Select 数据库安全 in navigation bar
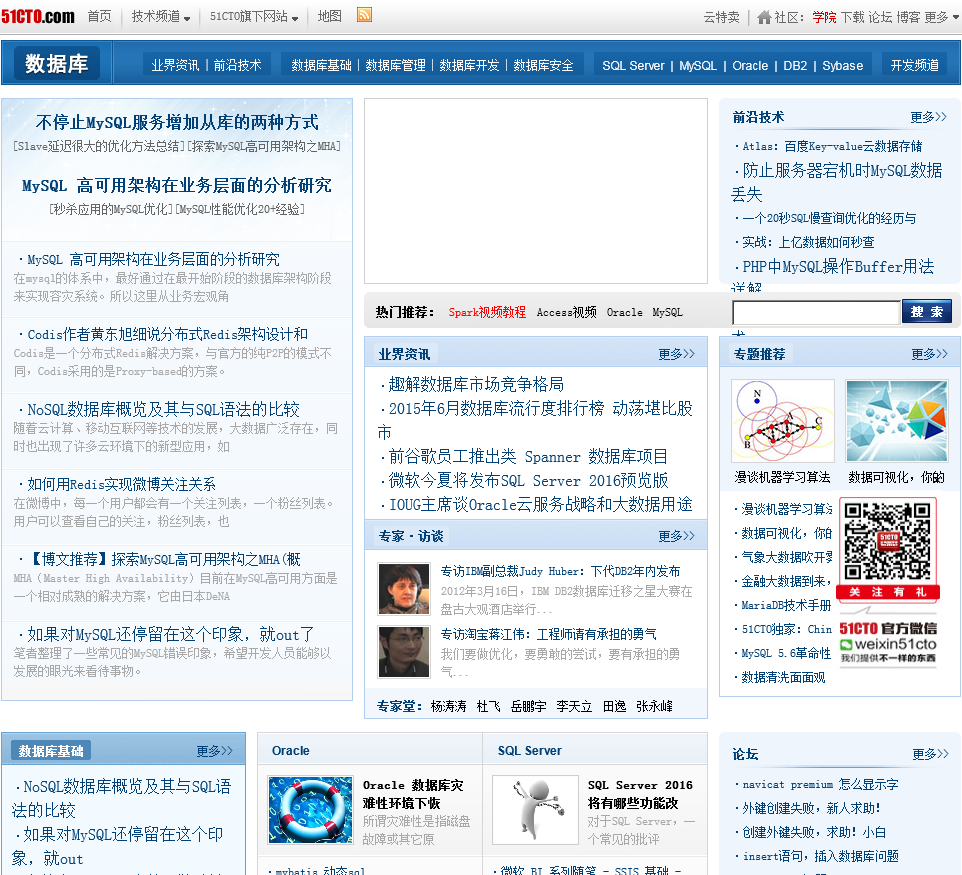The image size is (962, 875). [x=543, y=65]
